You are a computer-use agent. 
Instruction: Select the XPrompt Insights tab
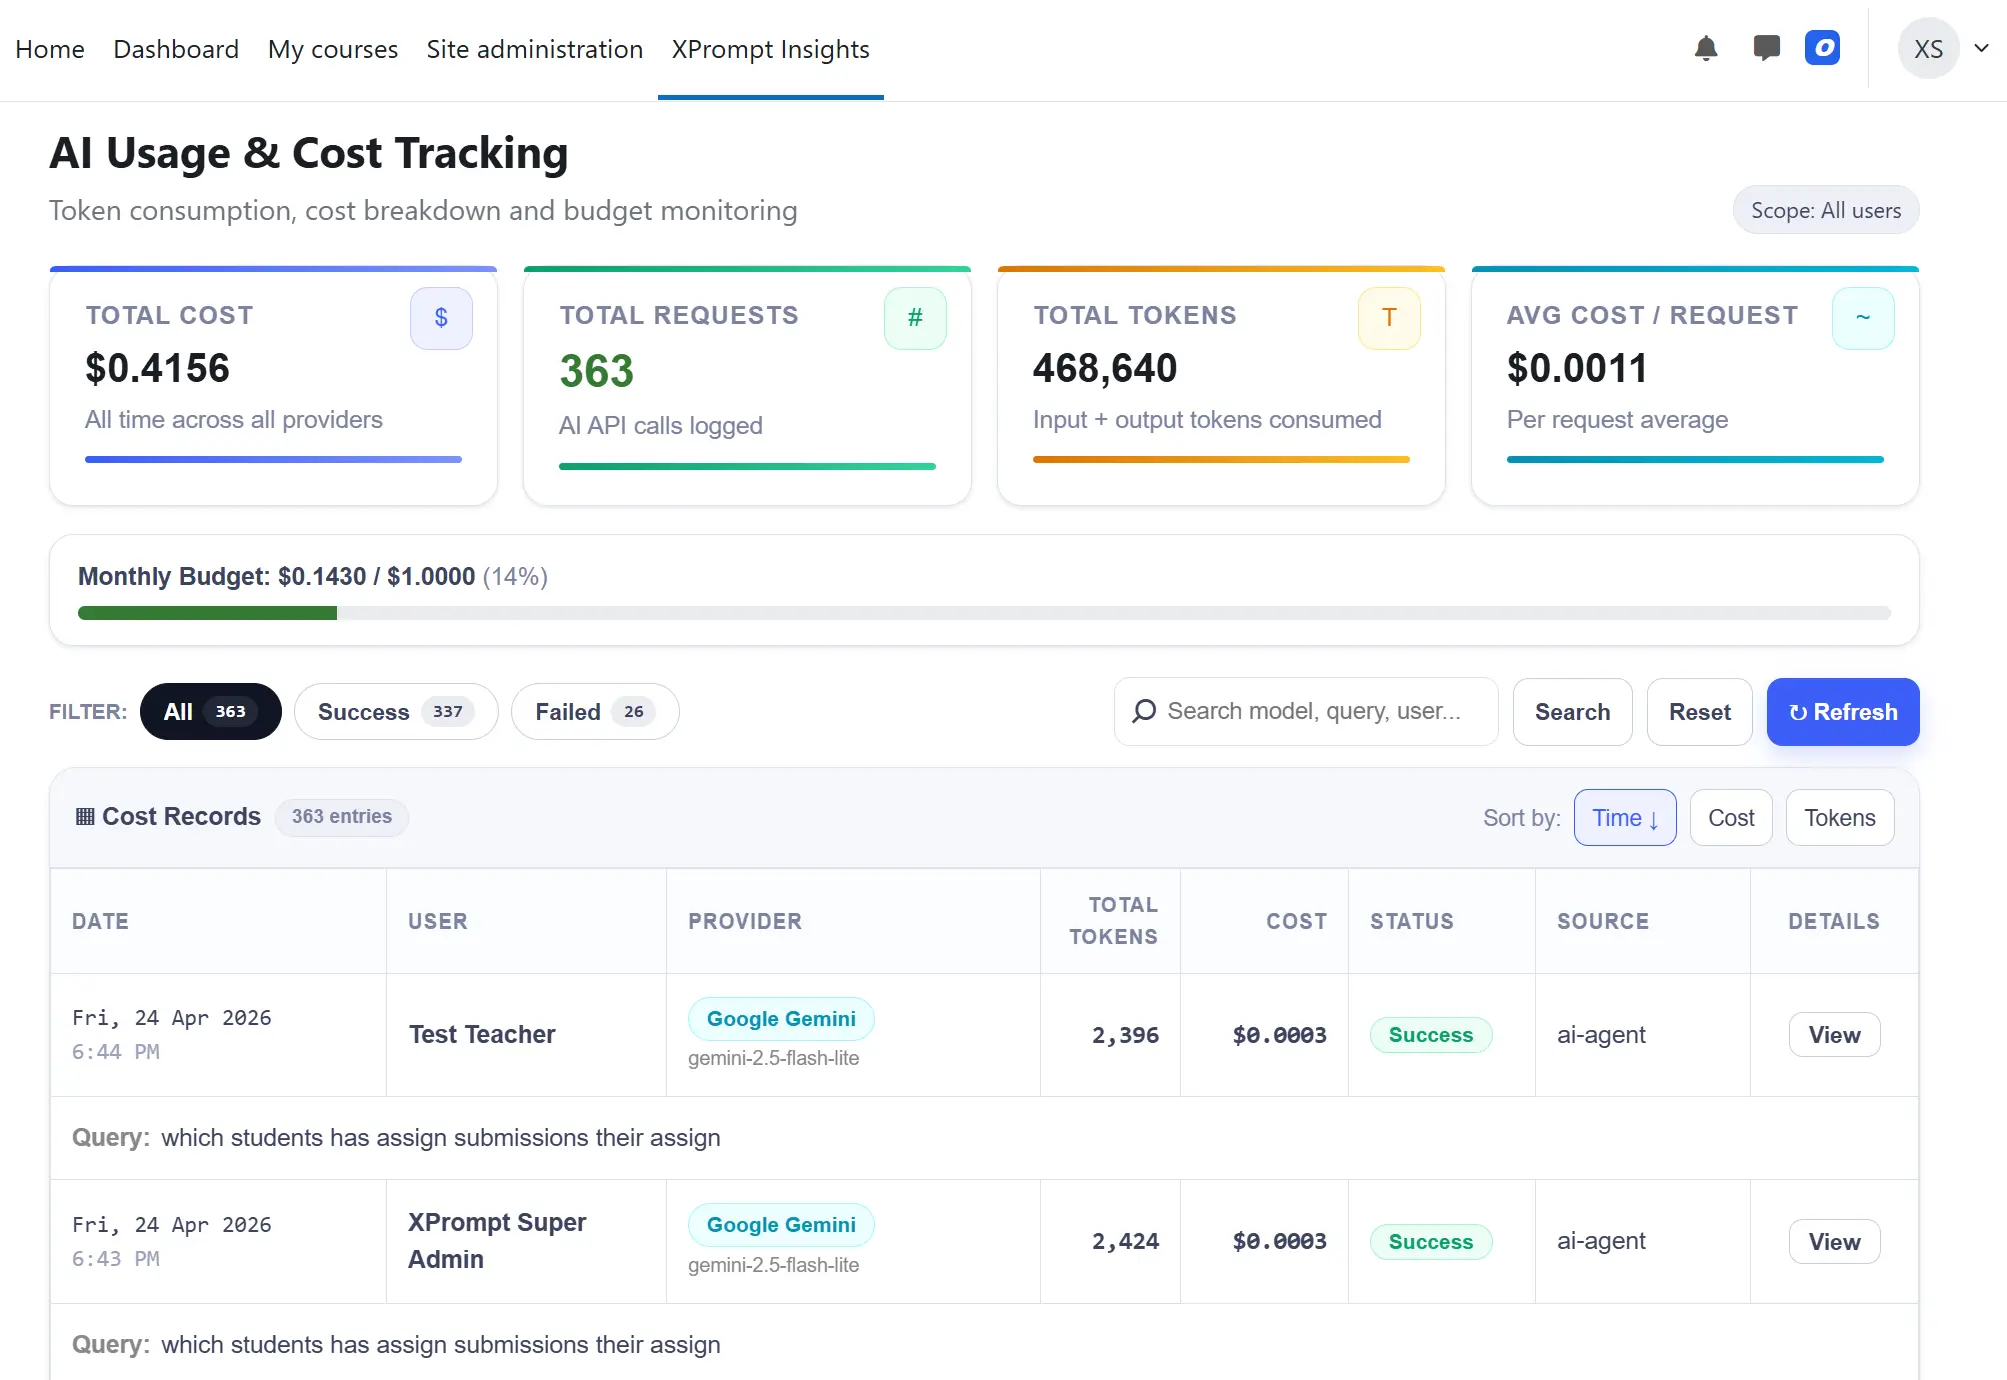tap(771, 49)
